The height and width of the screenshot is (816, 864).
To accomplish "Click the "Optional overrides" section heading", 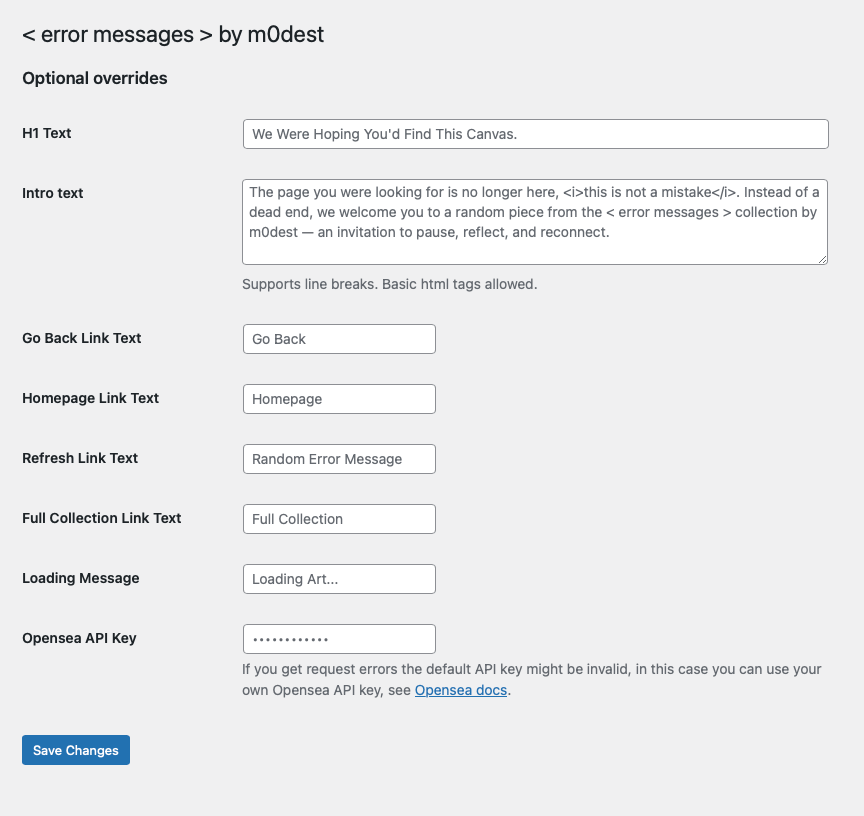I will (x=95, y=78).
